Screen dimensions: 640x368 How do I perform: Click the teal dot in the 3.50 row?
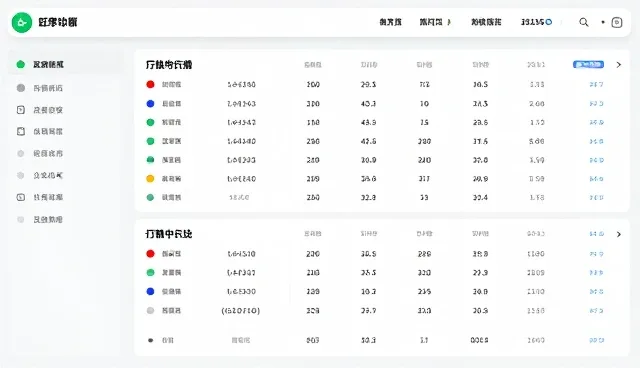pyautogui.click(x=150, y=160)
